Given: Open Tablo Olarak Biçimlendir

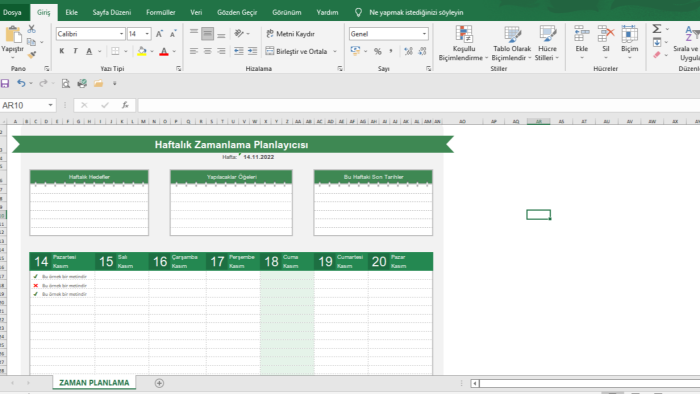Looking at the screenshot, I should [512, 44].
